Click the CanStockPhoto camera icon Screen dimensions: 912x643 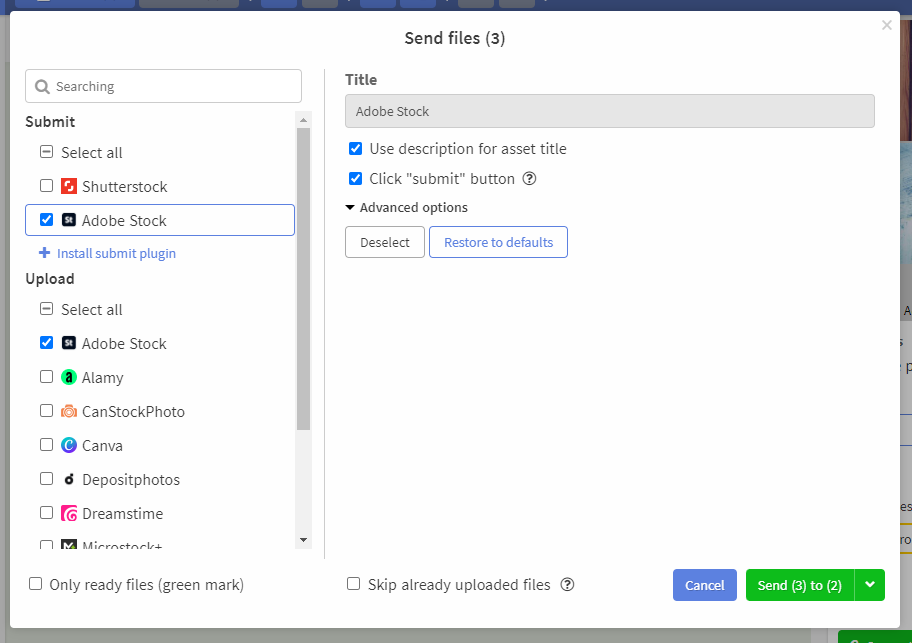click(69, 411)
